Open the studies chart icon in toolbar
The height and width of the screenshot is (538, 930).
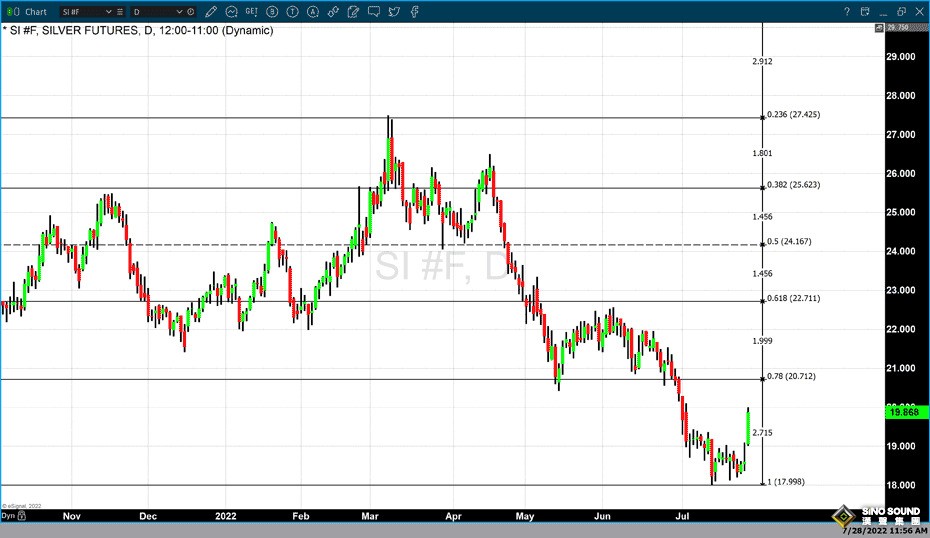click(x=231, y=12)
